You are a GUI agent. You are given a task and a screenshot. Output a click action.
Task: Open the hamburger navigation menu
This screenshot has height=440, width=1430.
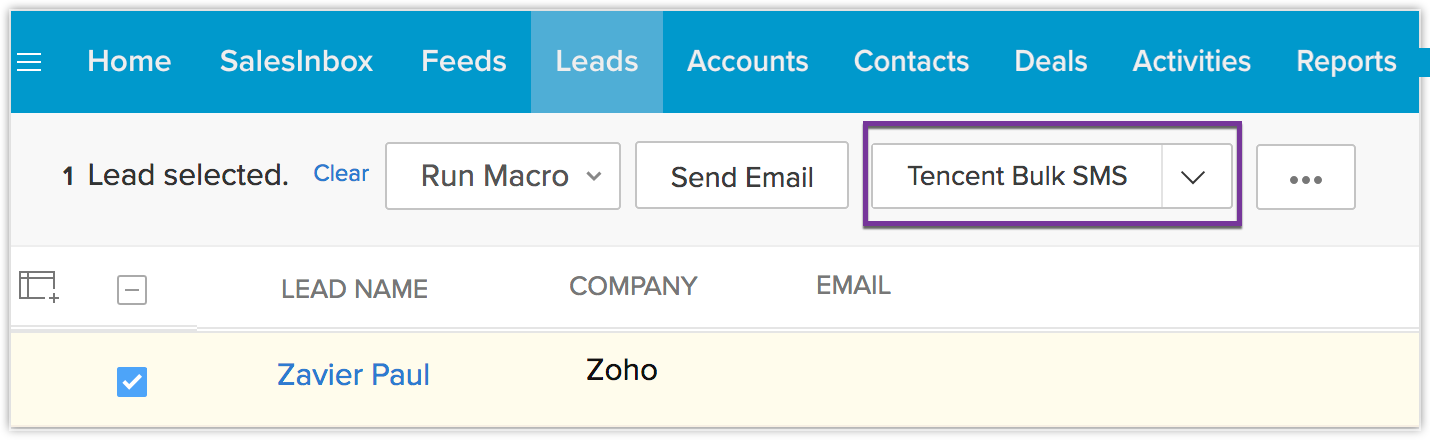(x=30, y=63)
